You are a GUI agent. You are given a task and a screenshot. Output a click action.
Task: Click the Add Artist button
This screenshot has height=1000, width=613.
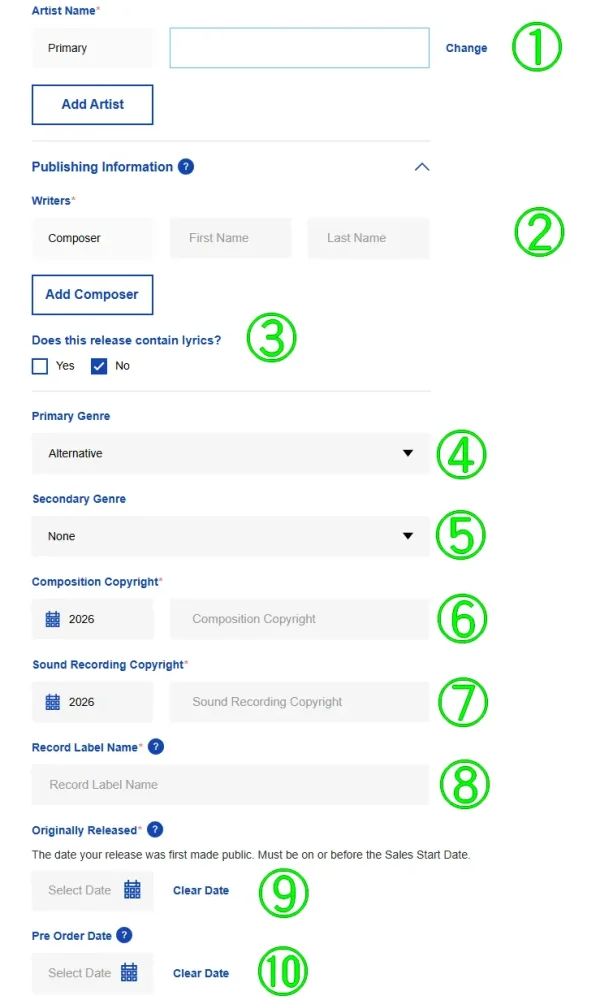92,105
